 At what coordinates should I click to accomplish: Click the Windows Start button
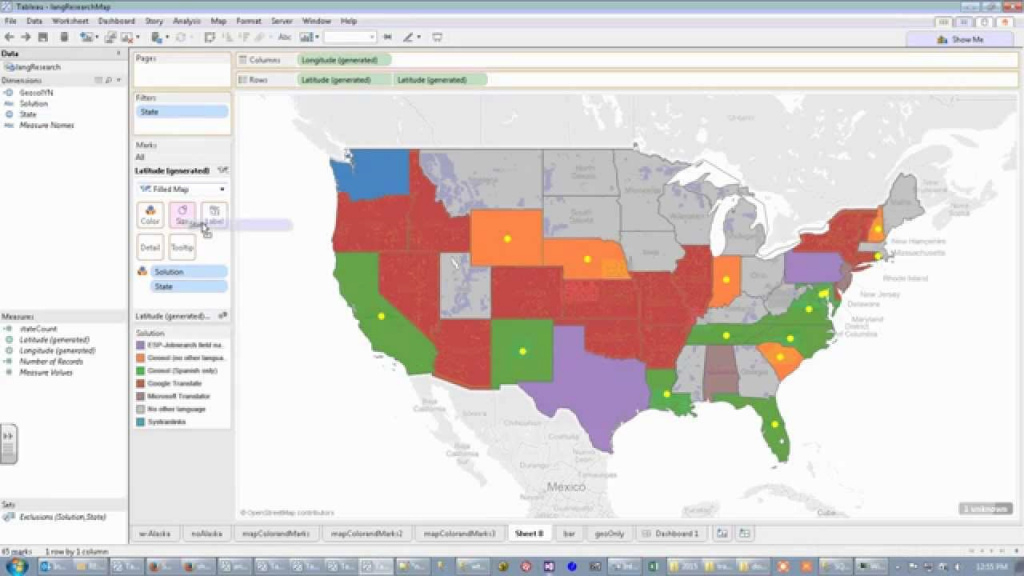[x=13, y=566]
